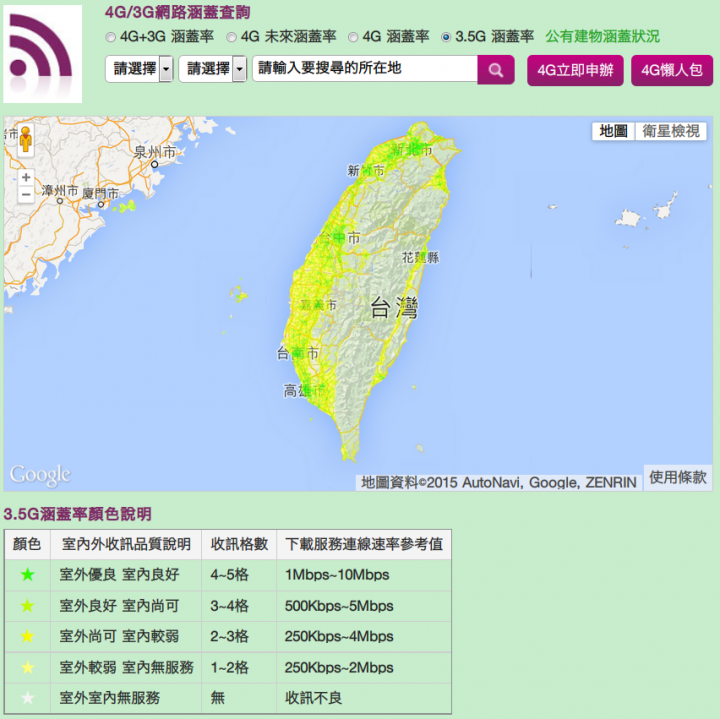Click the white star in 無 row

[28, 698]
